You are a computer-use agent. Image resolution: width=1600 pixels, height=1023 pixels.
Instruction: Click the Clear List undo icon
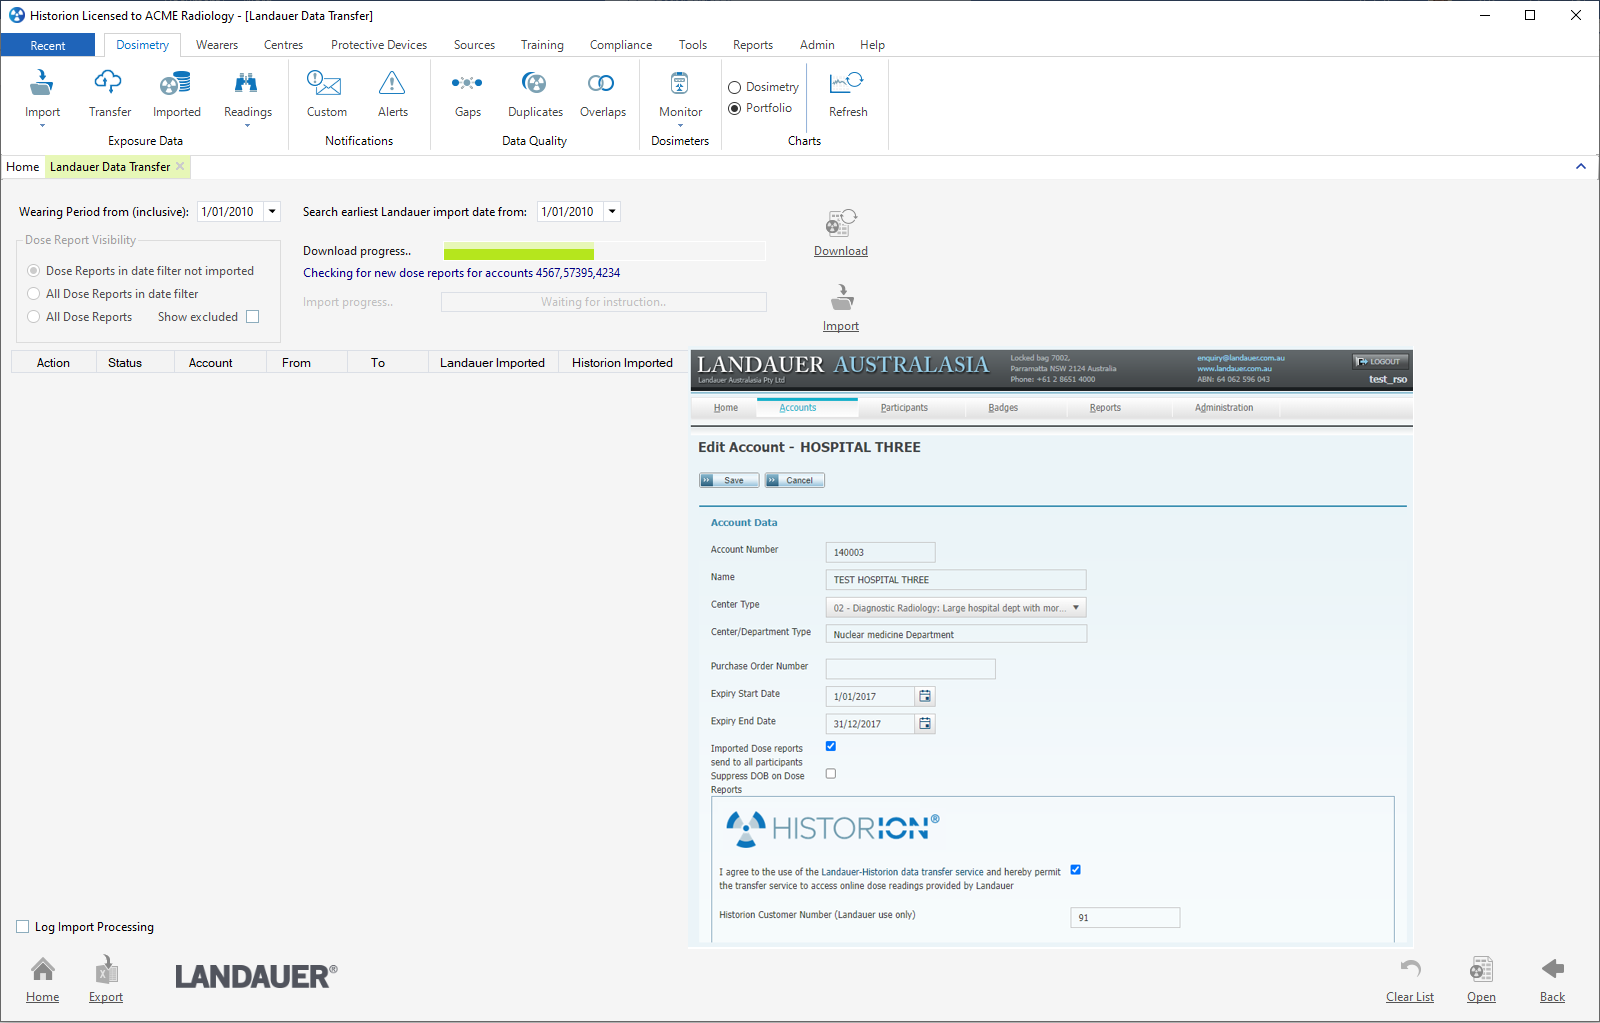point(1410,968)
